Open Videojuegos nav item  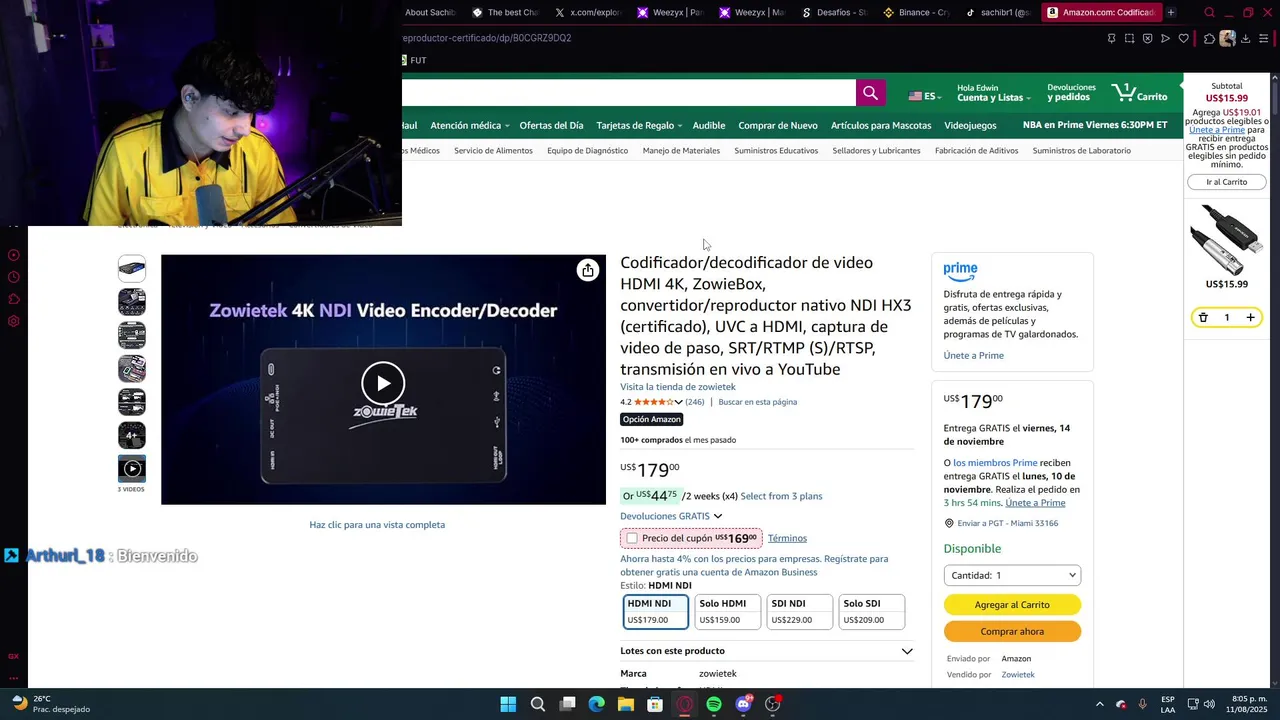coord(970,125)
